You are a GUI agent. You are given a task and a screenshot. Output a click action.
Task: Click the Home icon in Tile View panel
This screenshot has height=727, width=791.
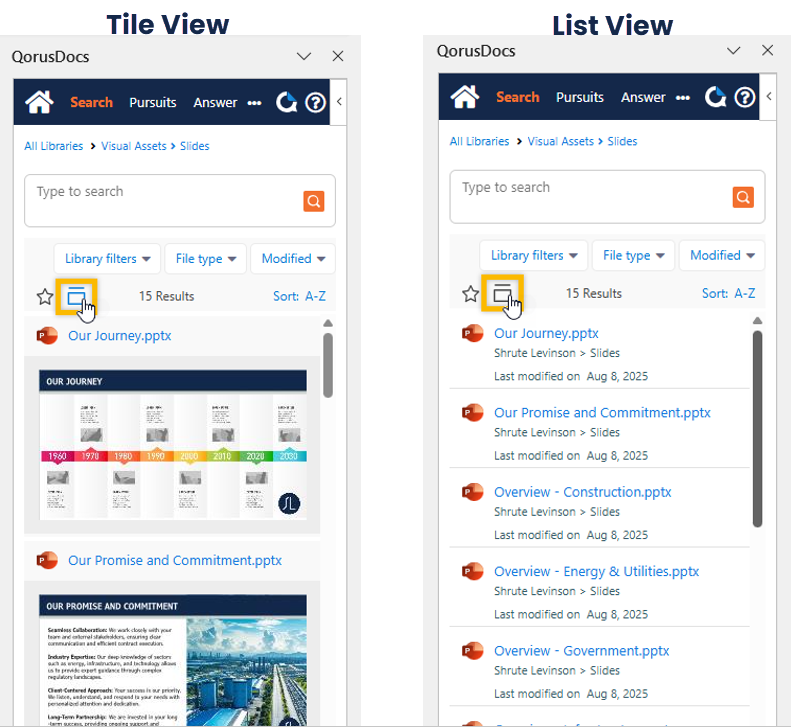pos(39,102)
